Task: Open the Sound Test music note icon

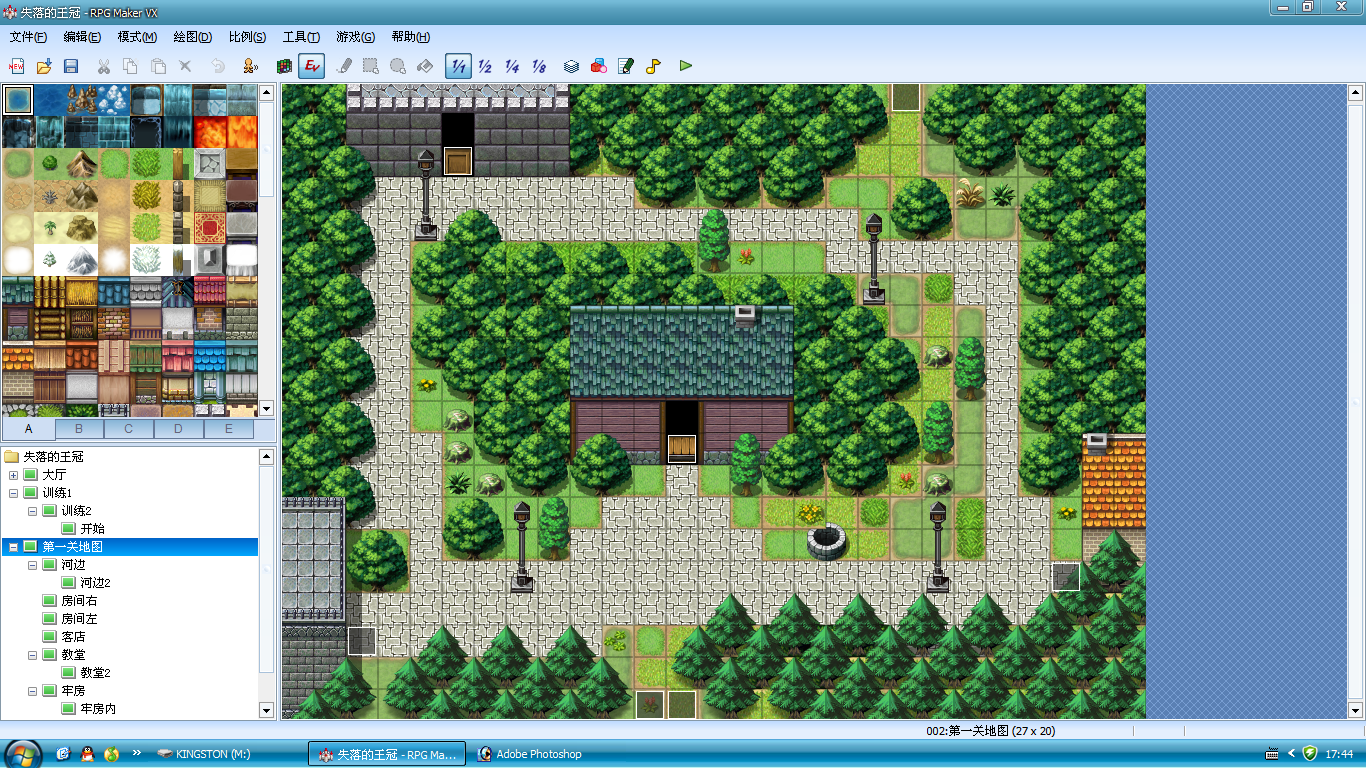Action: point(653,66)
